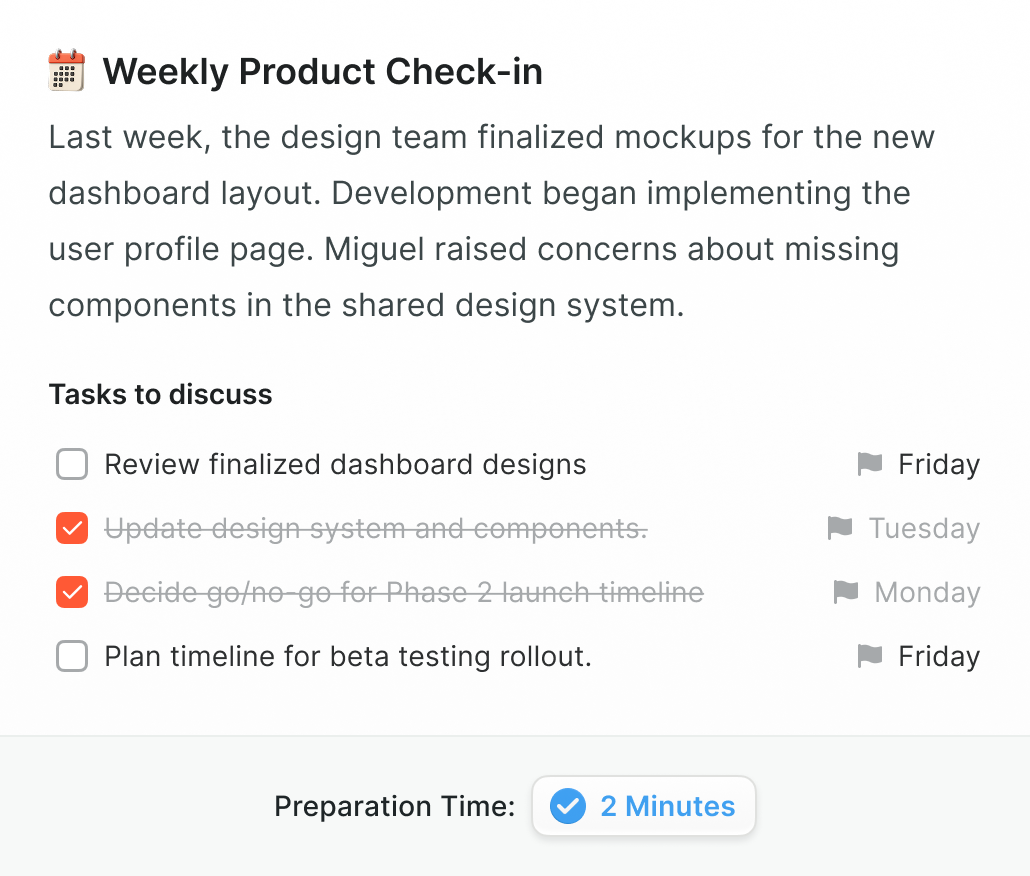Click the flag icon beside Monday
1030x876 pixels.
click(x=846, y=592)
